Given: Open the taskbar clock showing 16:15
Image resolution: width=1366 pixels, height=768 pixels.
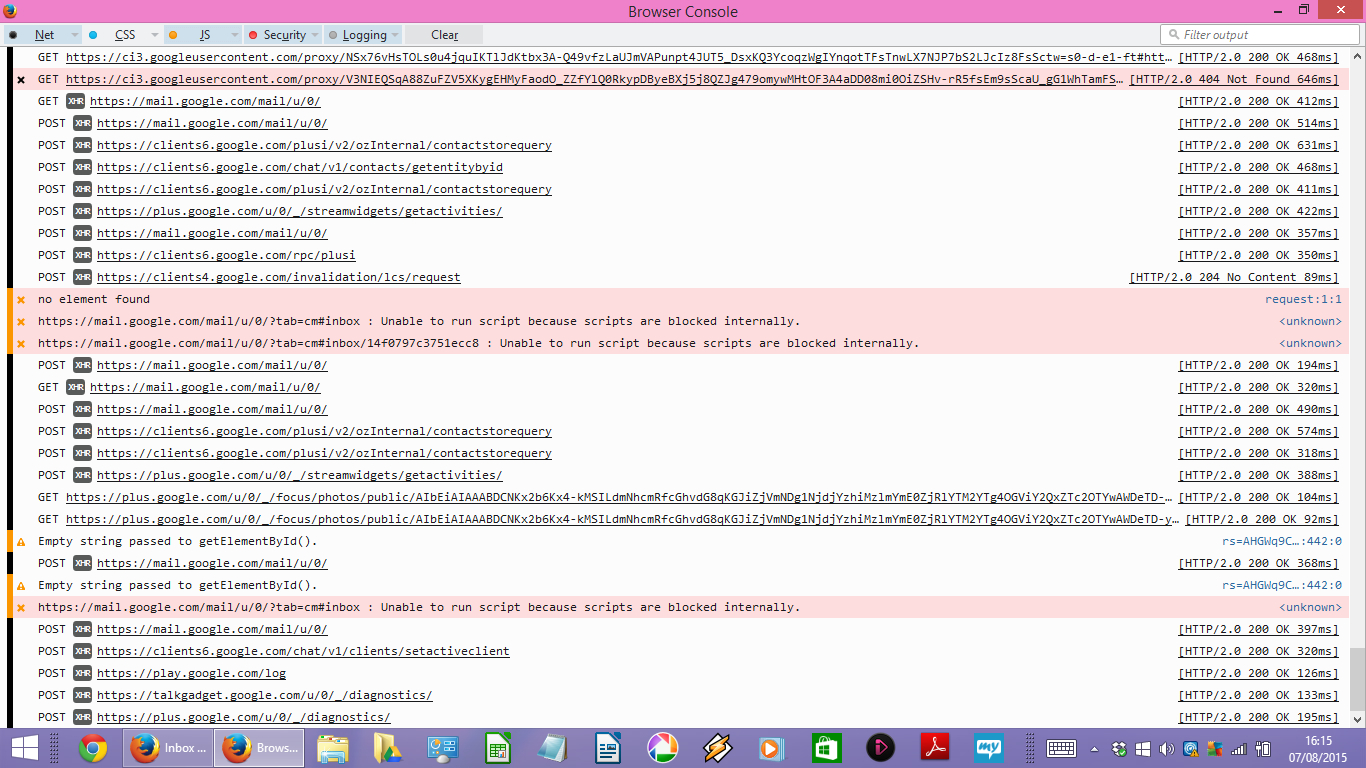Looking at the screenshot, I should pos(1318,748).
